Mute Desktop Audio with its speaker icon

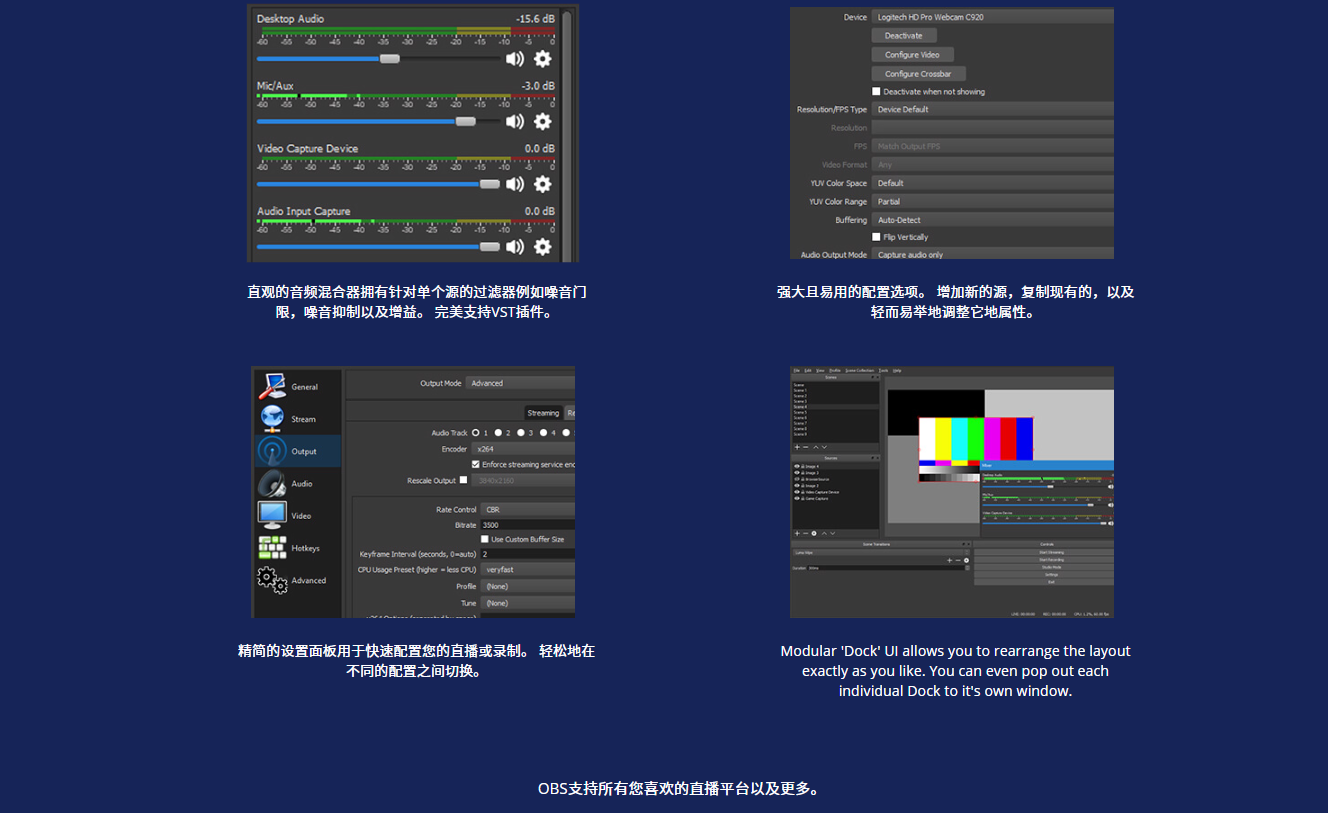[x=515, y=59]
